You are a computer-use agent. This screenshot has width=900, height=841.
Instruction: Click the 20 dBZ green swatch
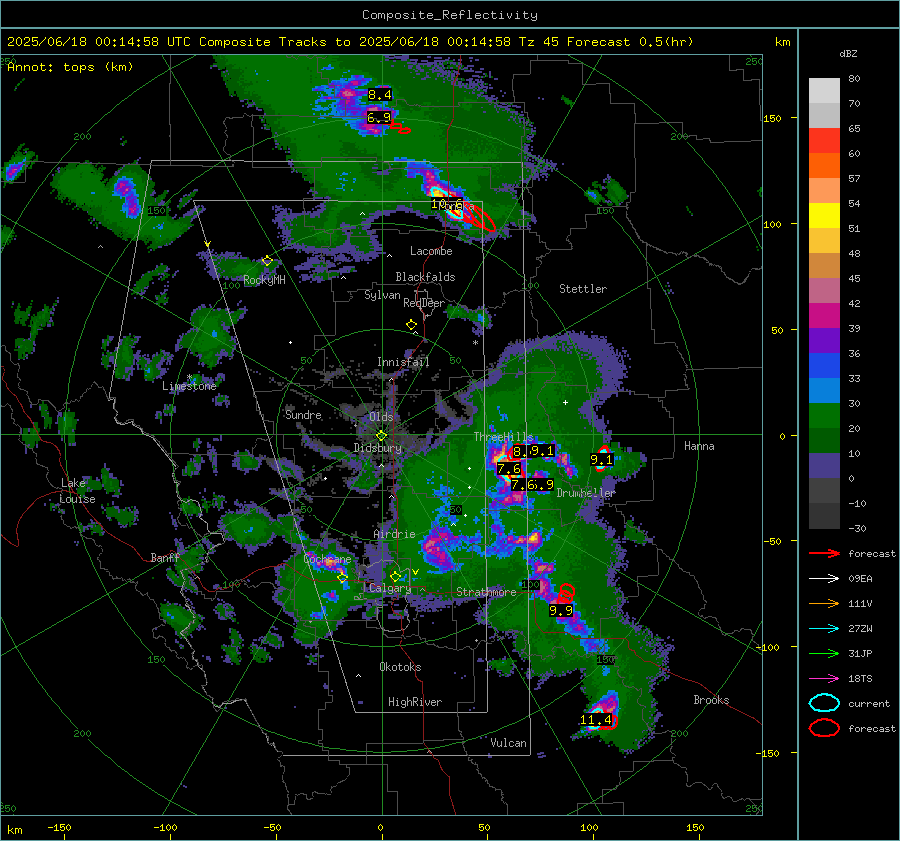[x=824, y=416]
